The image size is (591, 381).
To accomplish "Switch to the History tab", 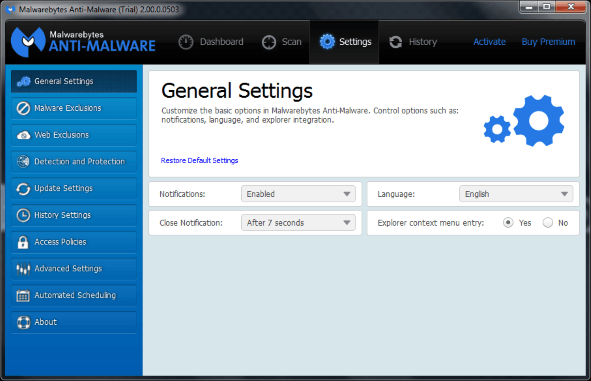I will click(x=413, y=42).
